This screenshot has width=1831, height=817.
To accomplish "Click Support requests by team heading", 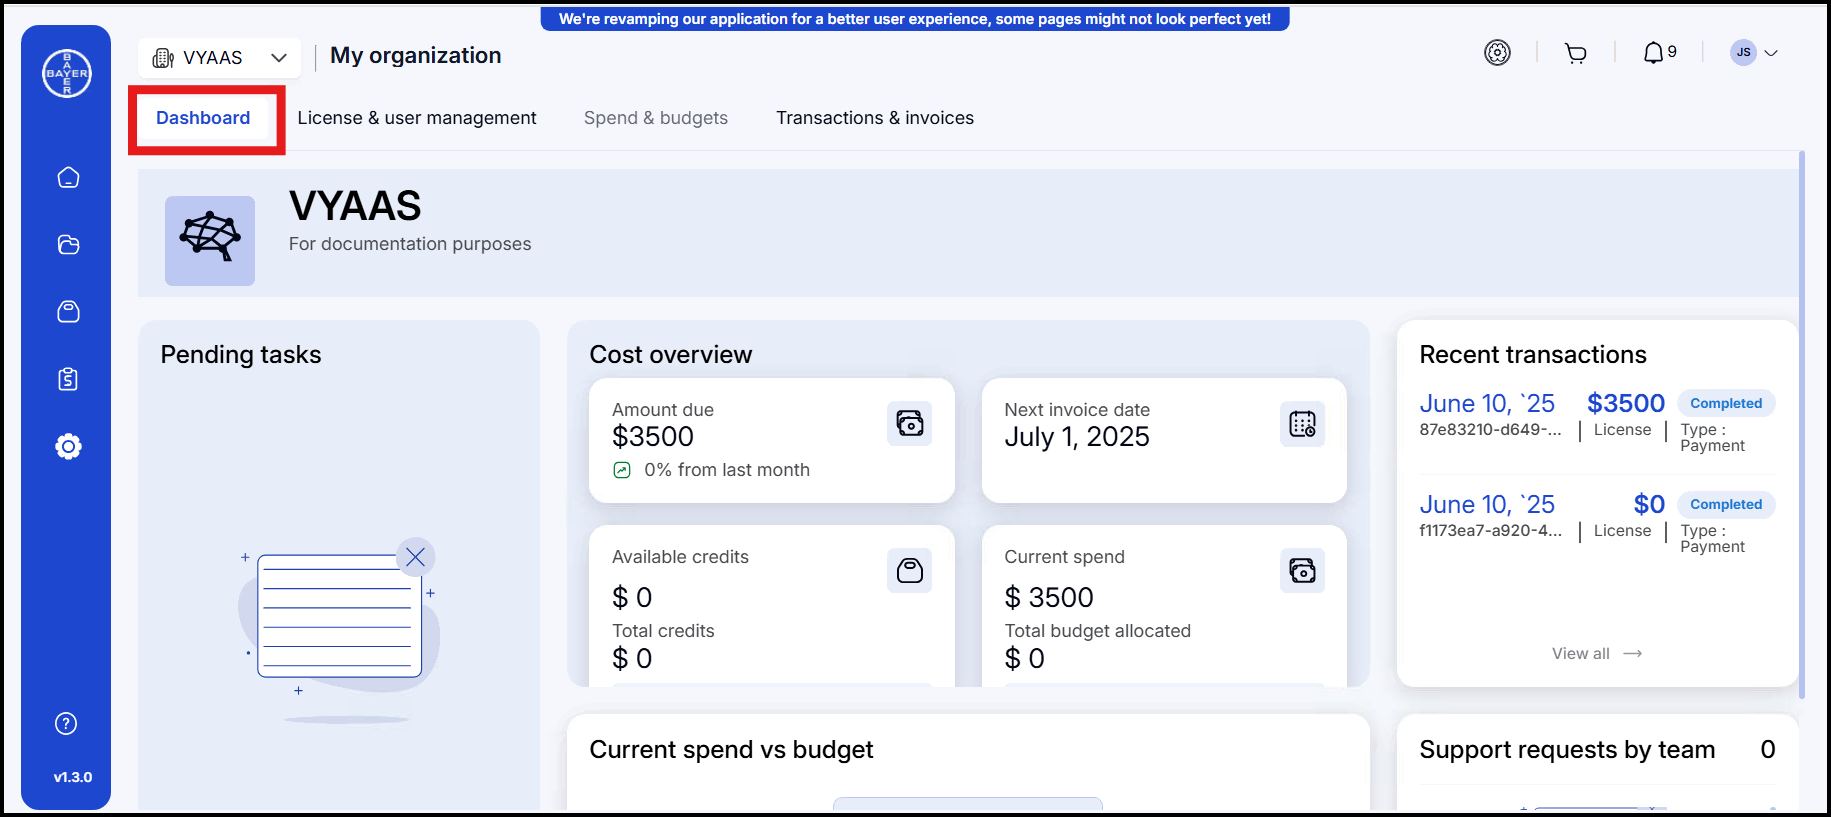I will [1567, 750].
